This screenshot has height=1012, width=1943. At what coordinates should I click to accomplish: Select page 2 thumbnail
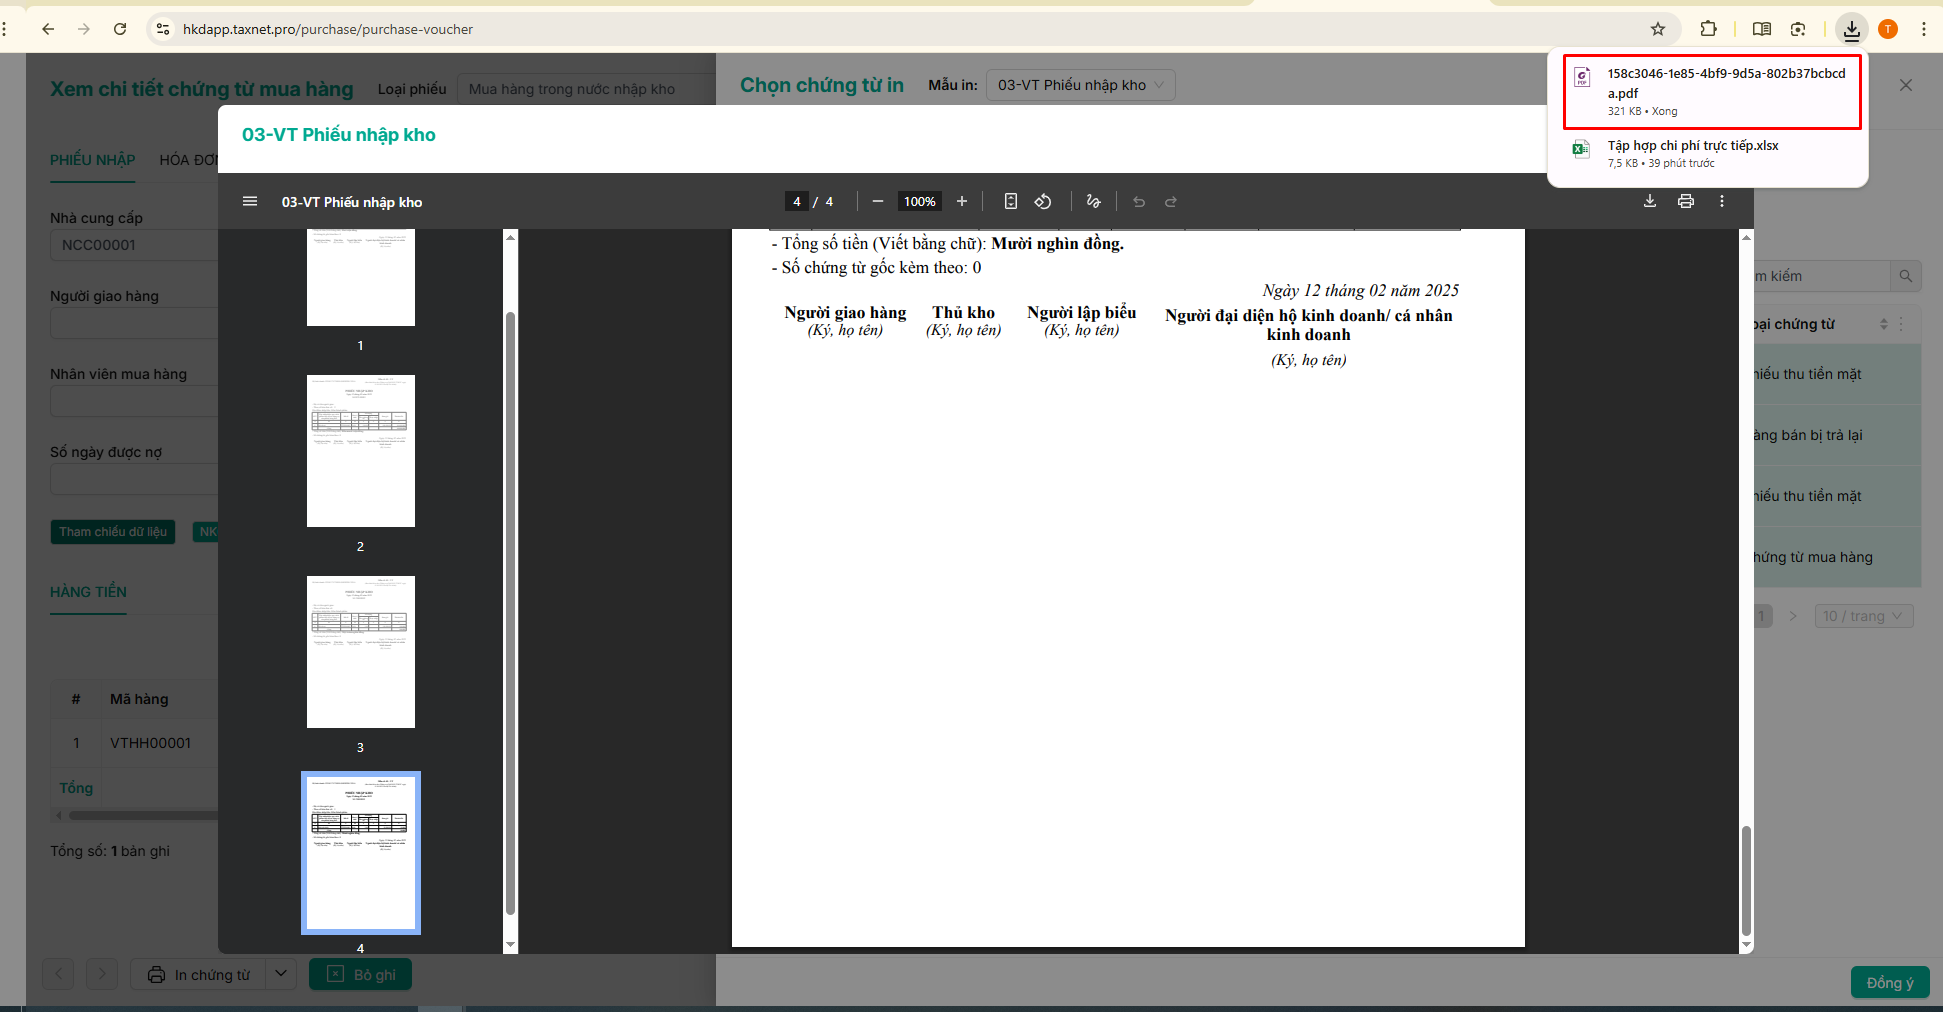coord(360,451)
